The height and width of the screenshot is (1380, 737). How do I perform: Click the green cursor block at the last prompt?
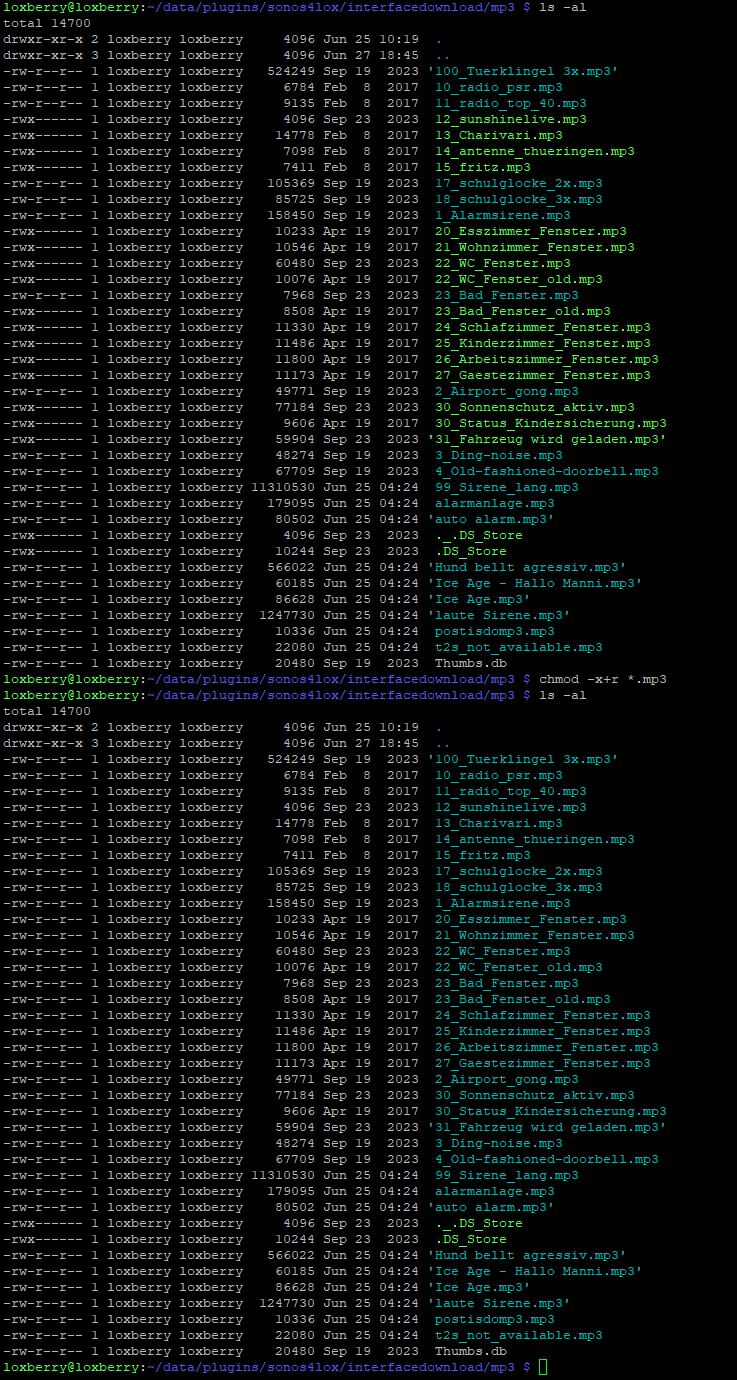tap(543, 1367)
